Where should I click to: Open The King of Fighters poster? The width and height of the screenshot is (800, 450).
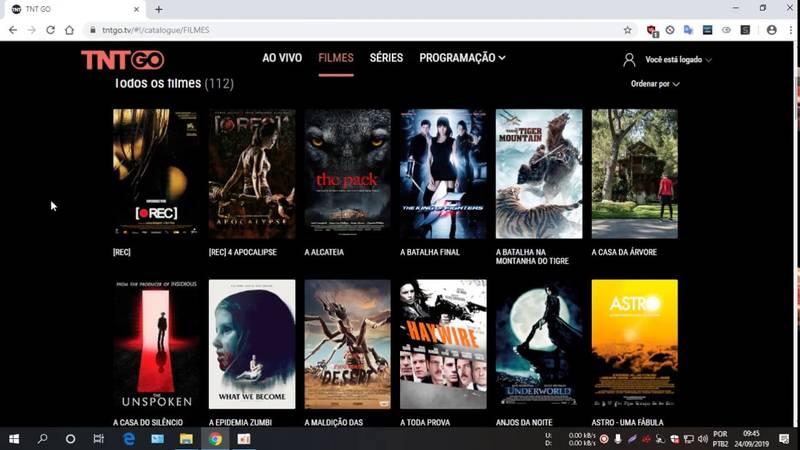click(x=443, y=173)
